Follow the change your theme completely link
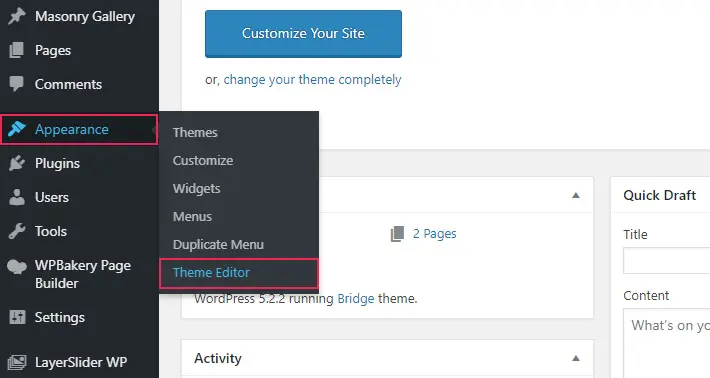Viewport: 710px width, 378px height. (312, 80)
